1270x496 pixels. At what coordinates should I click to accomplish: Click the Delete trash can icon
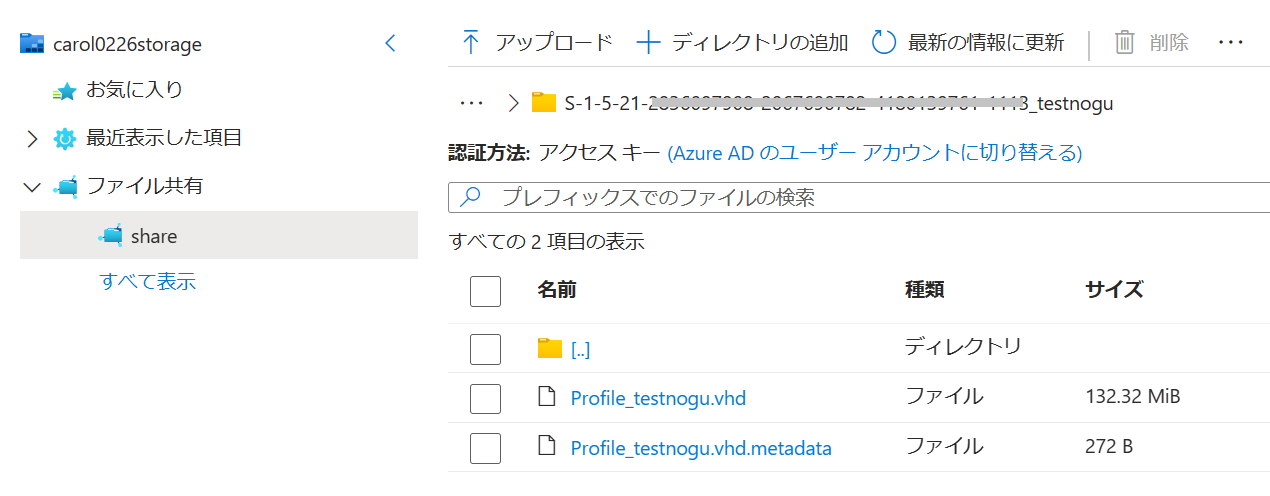(x=1125, y=43)
